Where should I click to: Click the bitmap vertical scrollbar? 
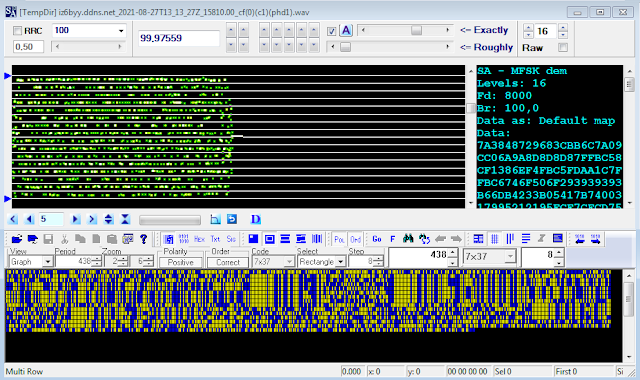click(x=629, y=316)
